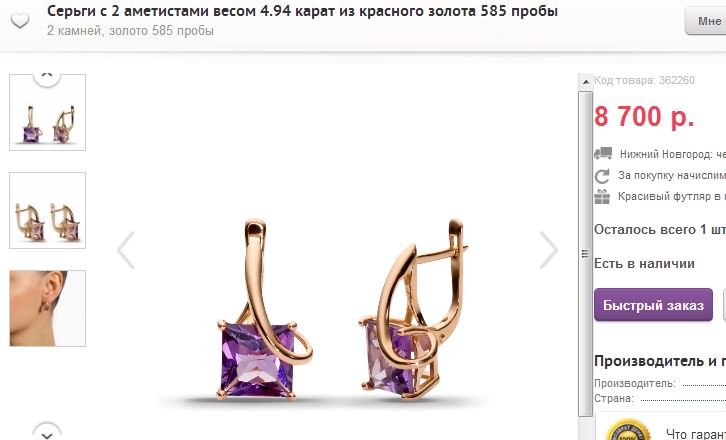Show next product photo with right arrow

click(x=549, y=250)
